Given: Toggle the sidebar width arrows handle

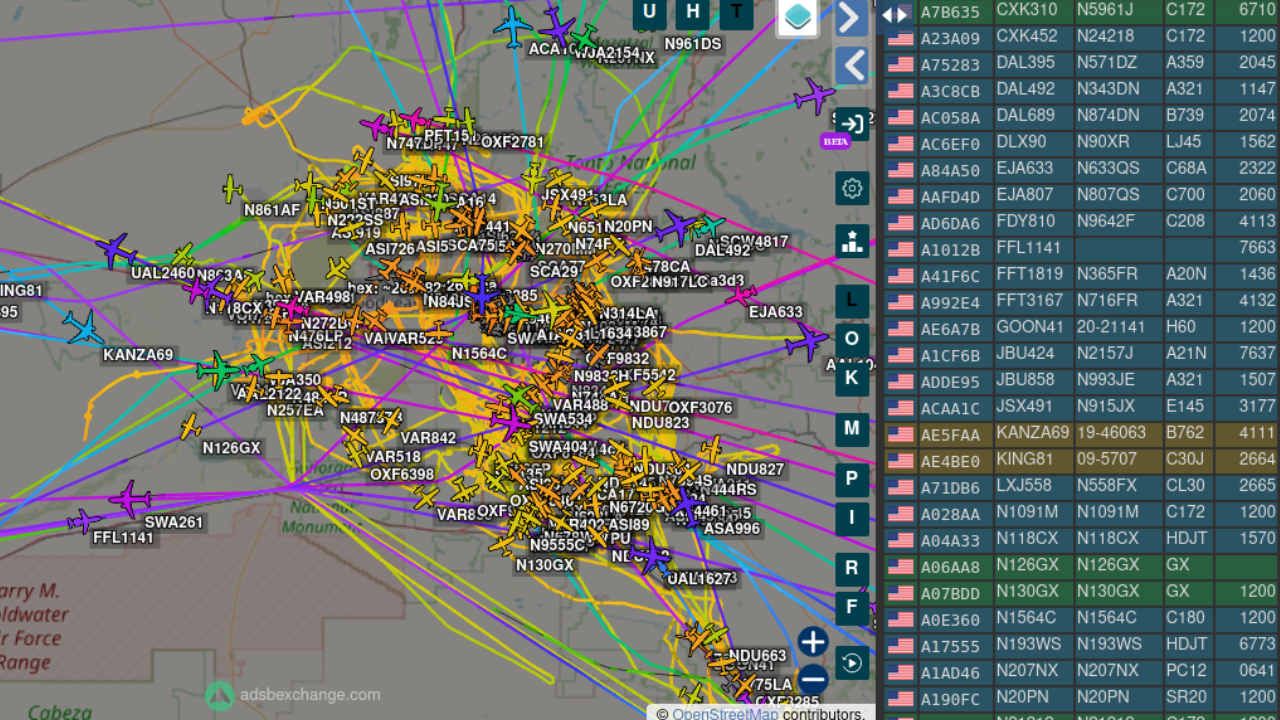Looking at the screenshot, I should [x=895, y=14].
